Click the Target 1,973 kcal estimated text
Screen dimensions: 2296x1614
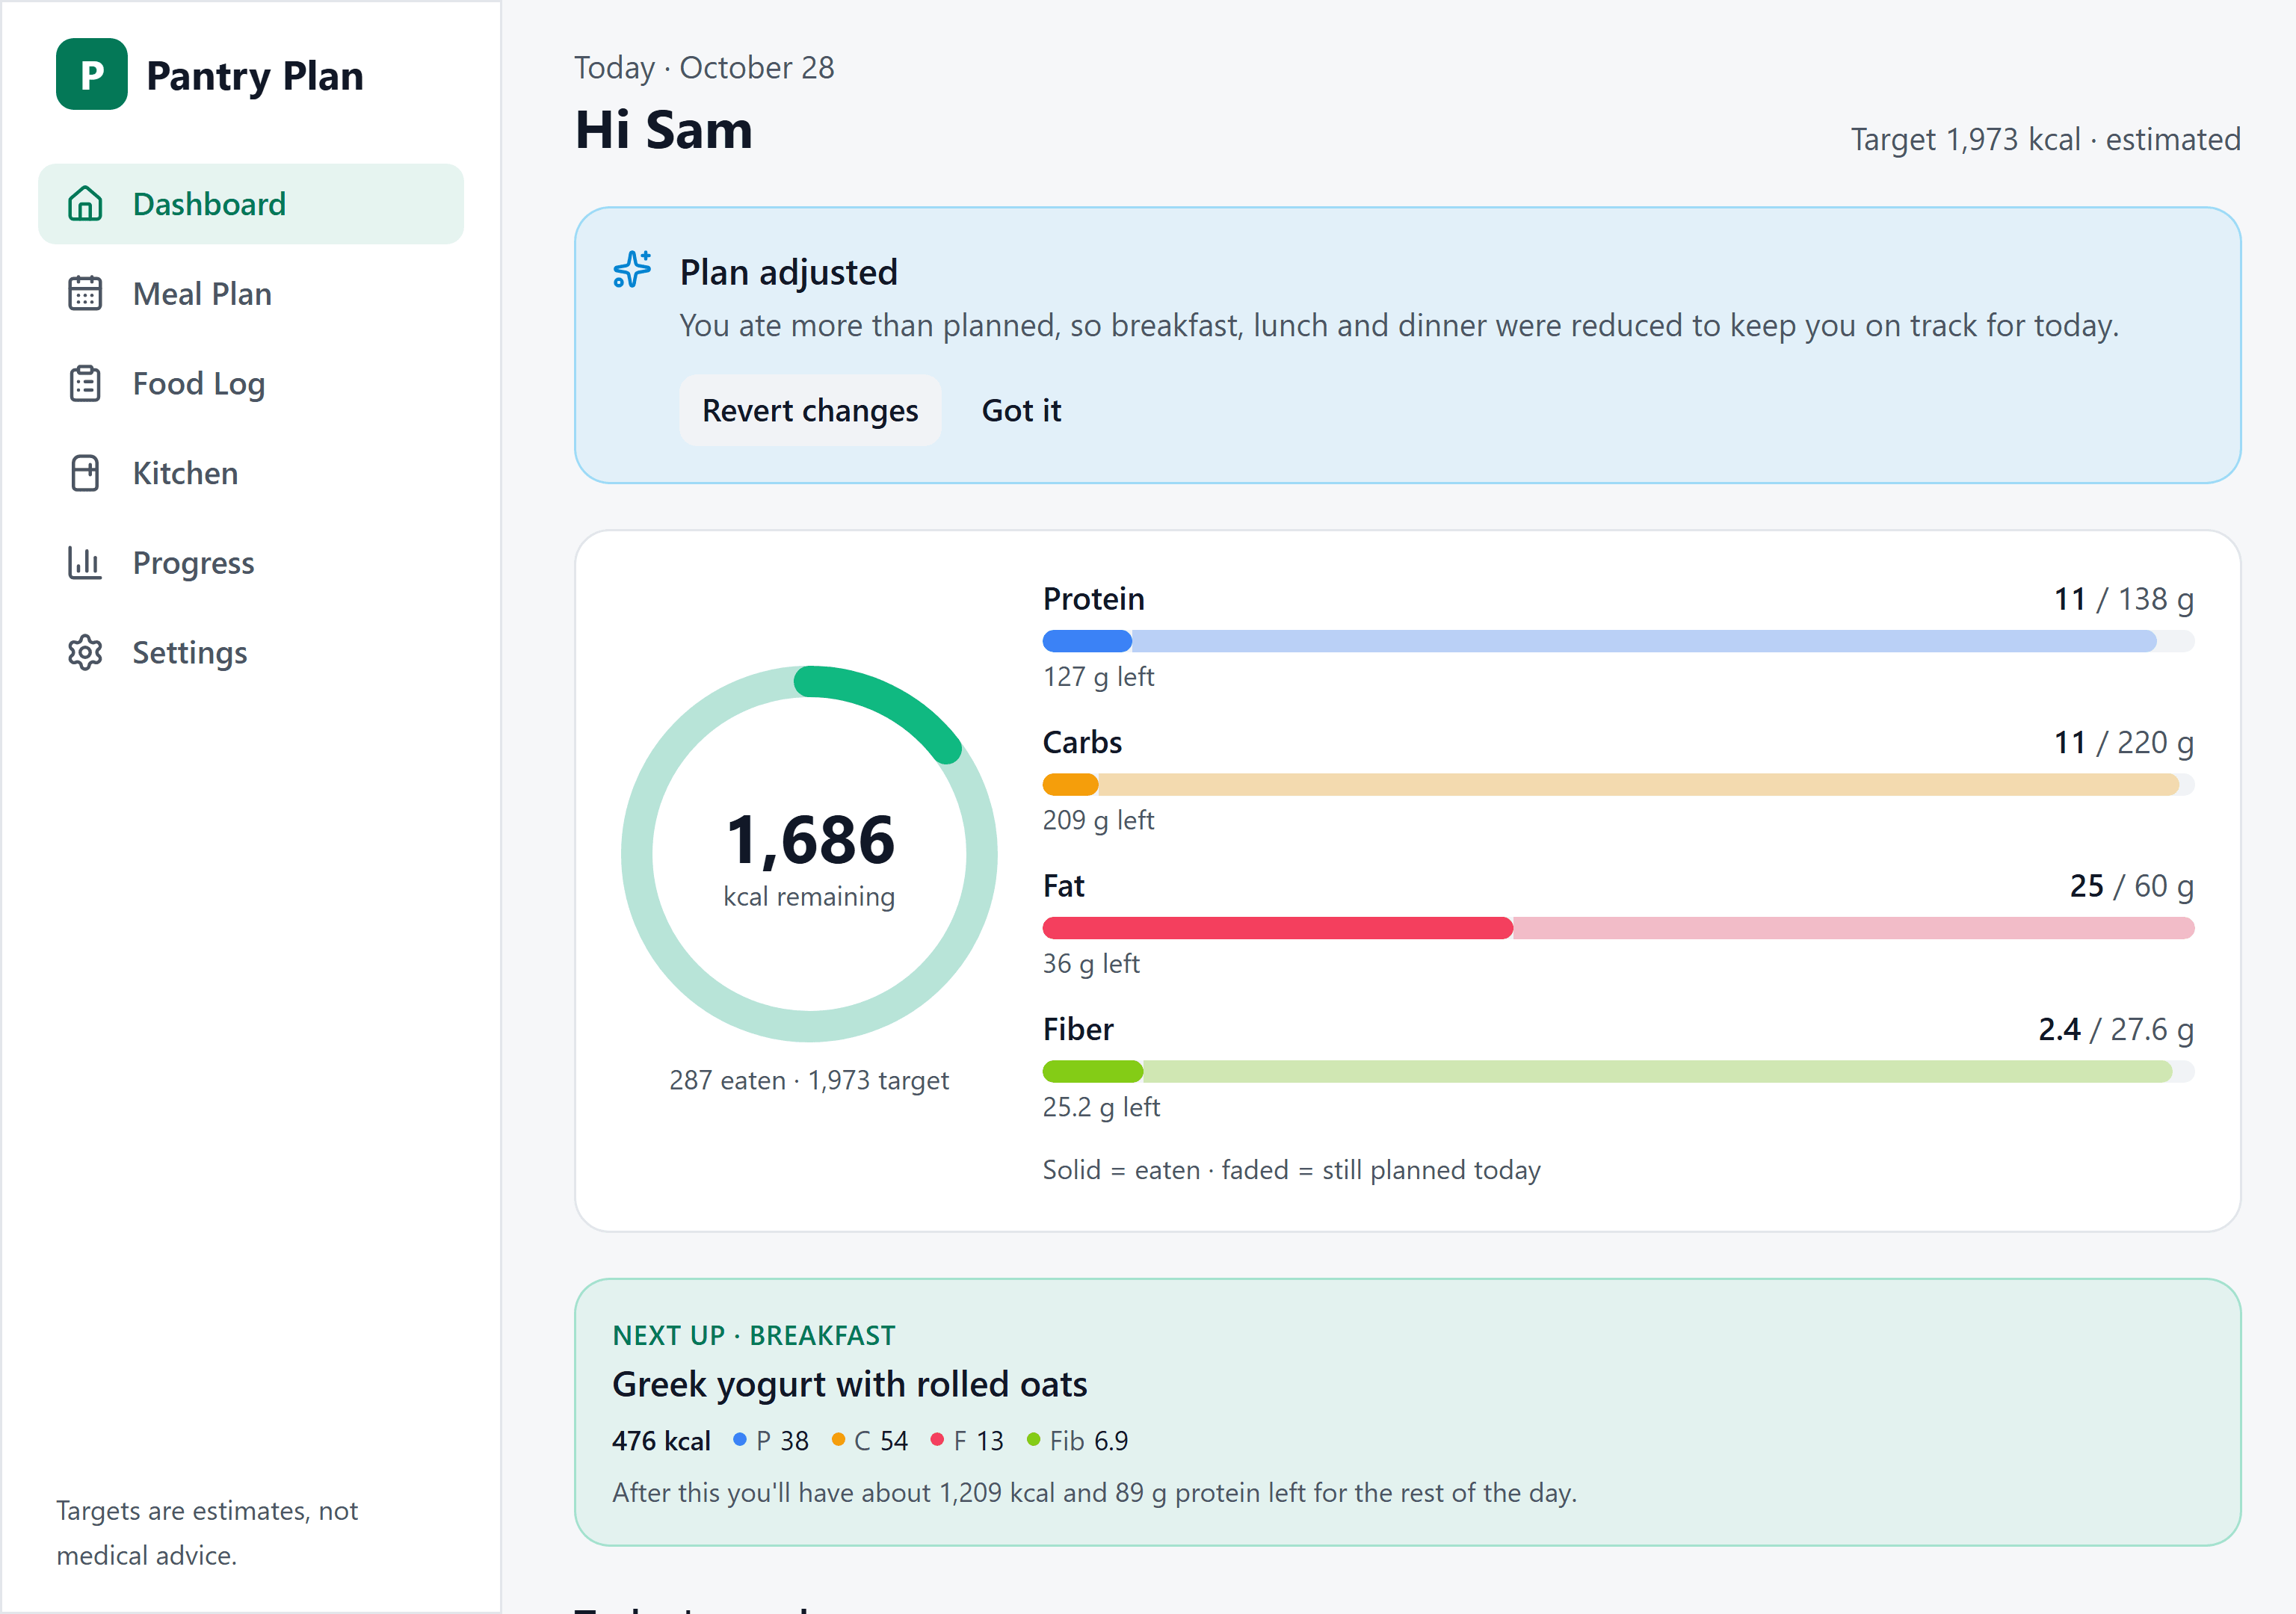2045,139
